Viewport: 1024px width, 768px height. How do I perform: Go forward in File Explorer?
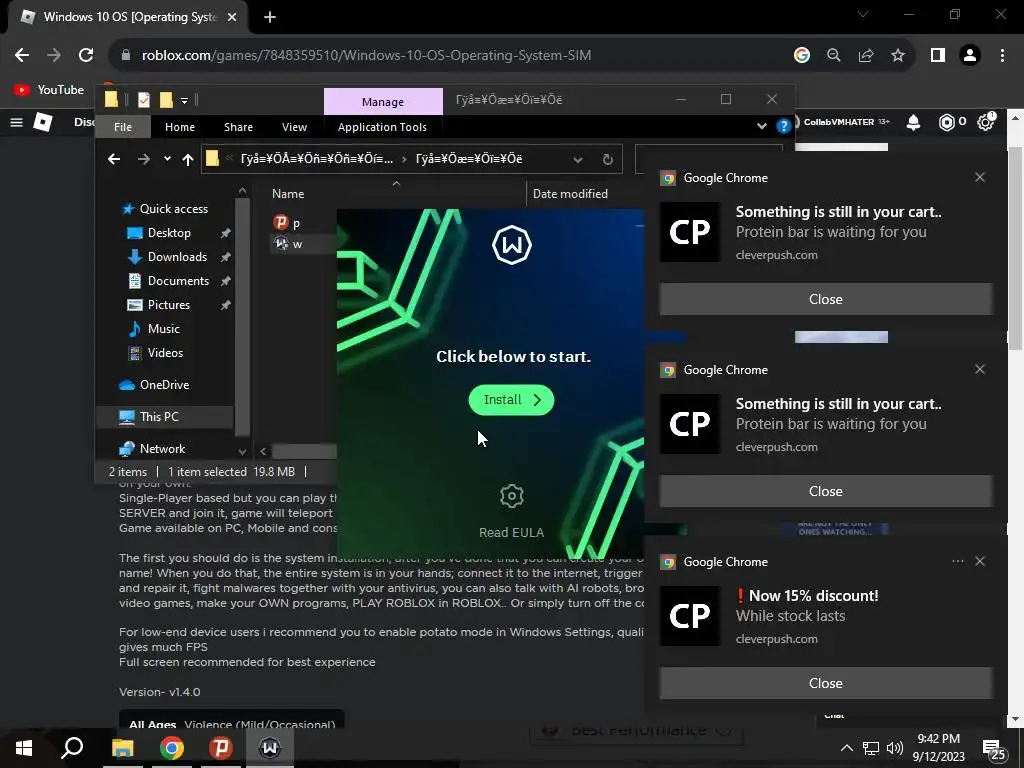[x=143, y=159]
